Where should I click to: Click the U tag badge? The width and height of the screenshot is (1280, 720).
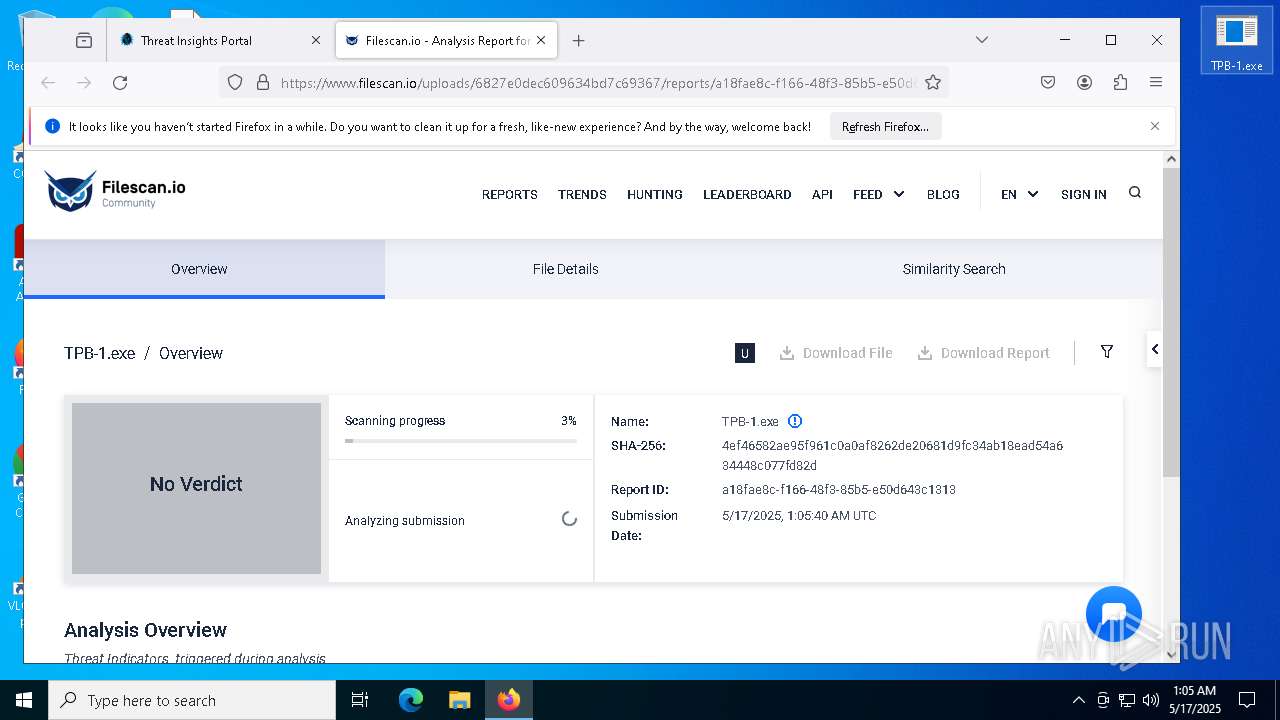(x=745, y=353)
